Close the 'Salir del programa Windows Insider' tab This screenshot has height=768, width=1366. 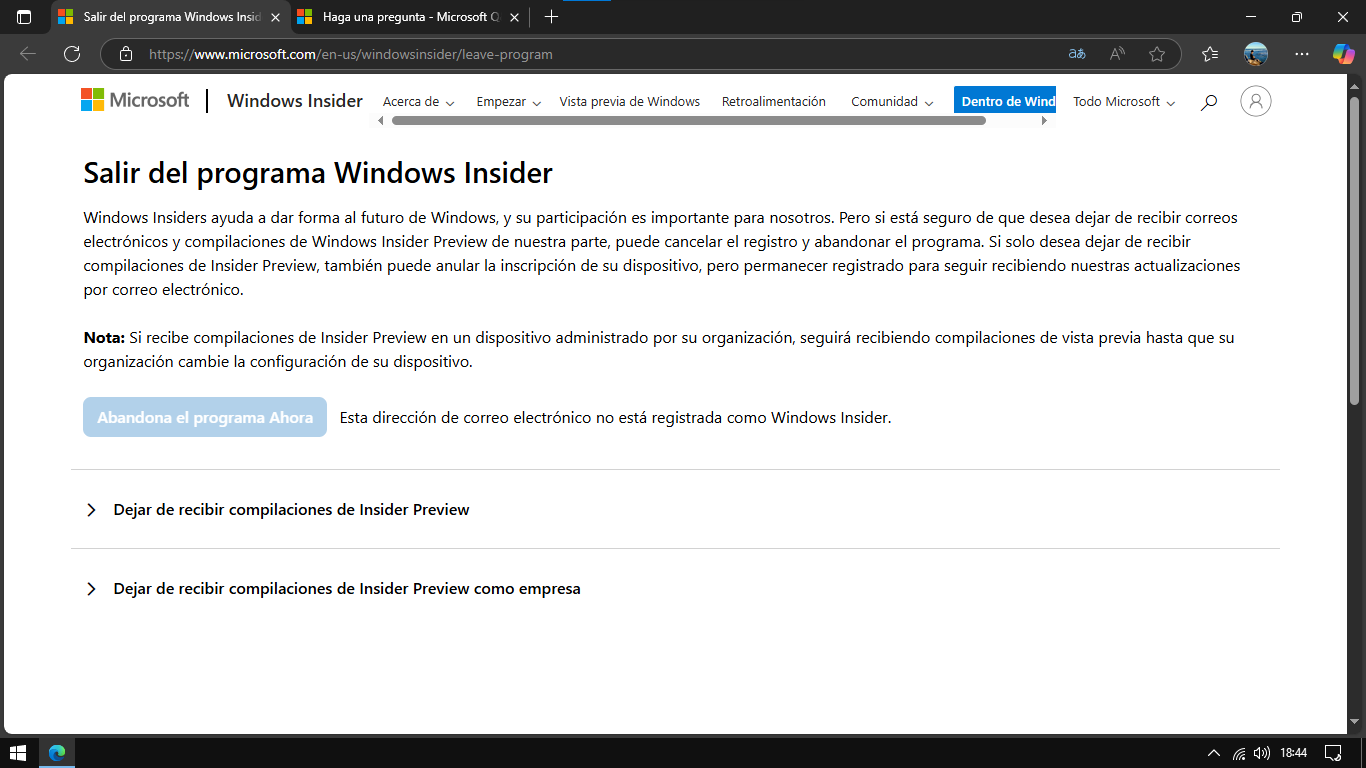pos(275,17)
